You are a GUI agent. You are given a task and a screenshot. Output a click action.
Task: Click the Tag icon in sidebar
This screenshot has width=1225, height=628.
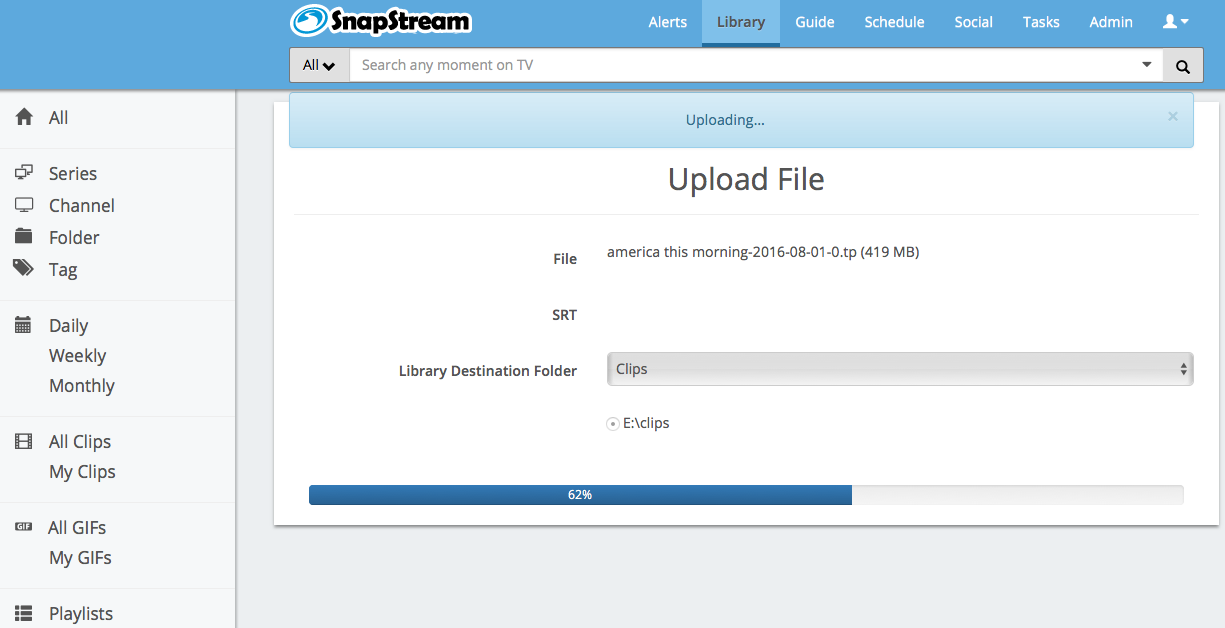pyautogui.click(x=24, y=269)
